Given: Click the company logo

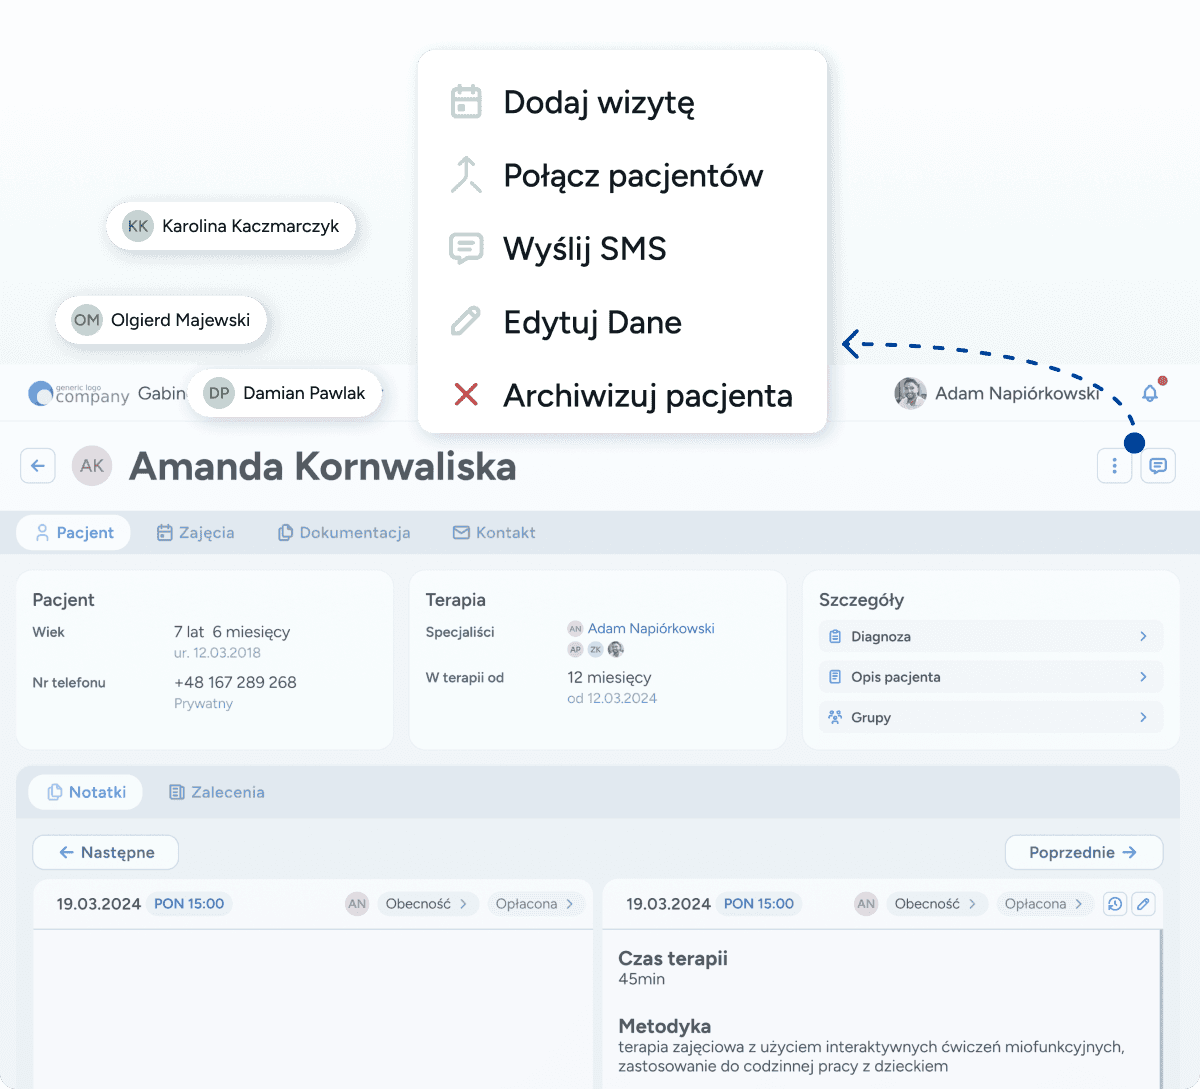Looking at the screenshot, I should pos(79,394).
